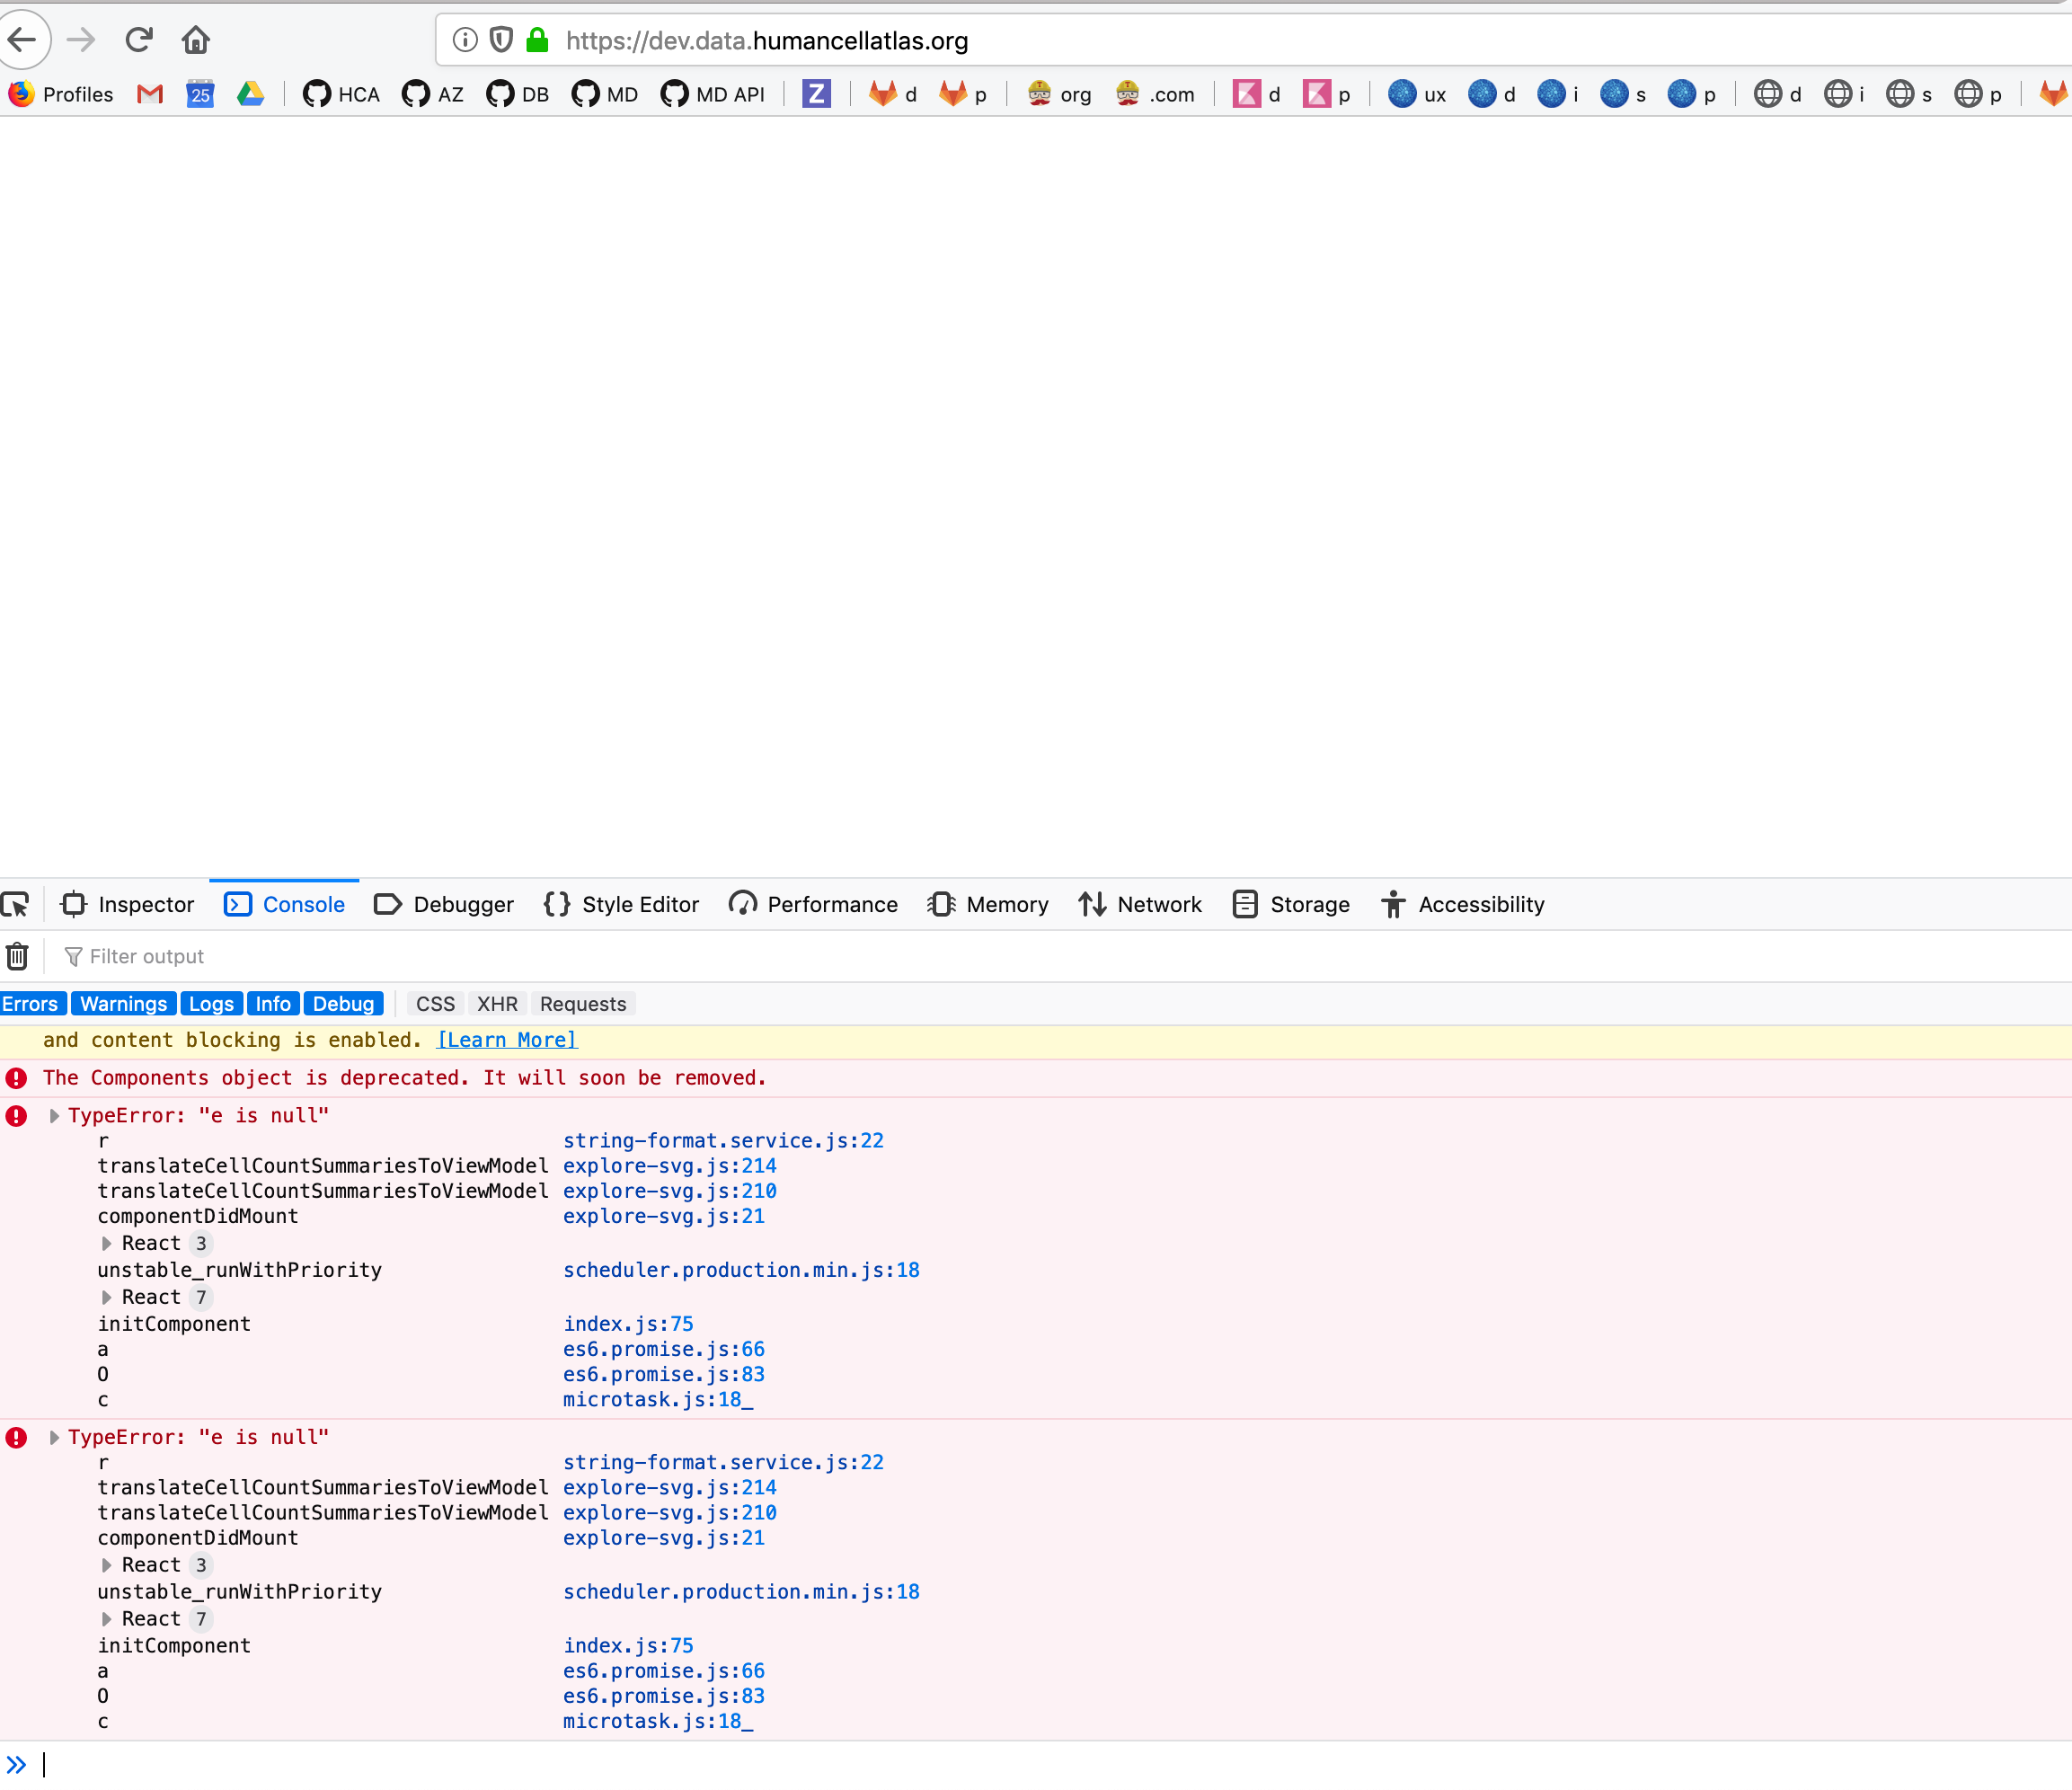Screen dimensions: 2072x1790
Task: Click the padlock site security icon
Action: click(x=537, y=40)
